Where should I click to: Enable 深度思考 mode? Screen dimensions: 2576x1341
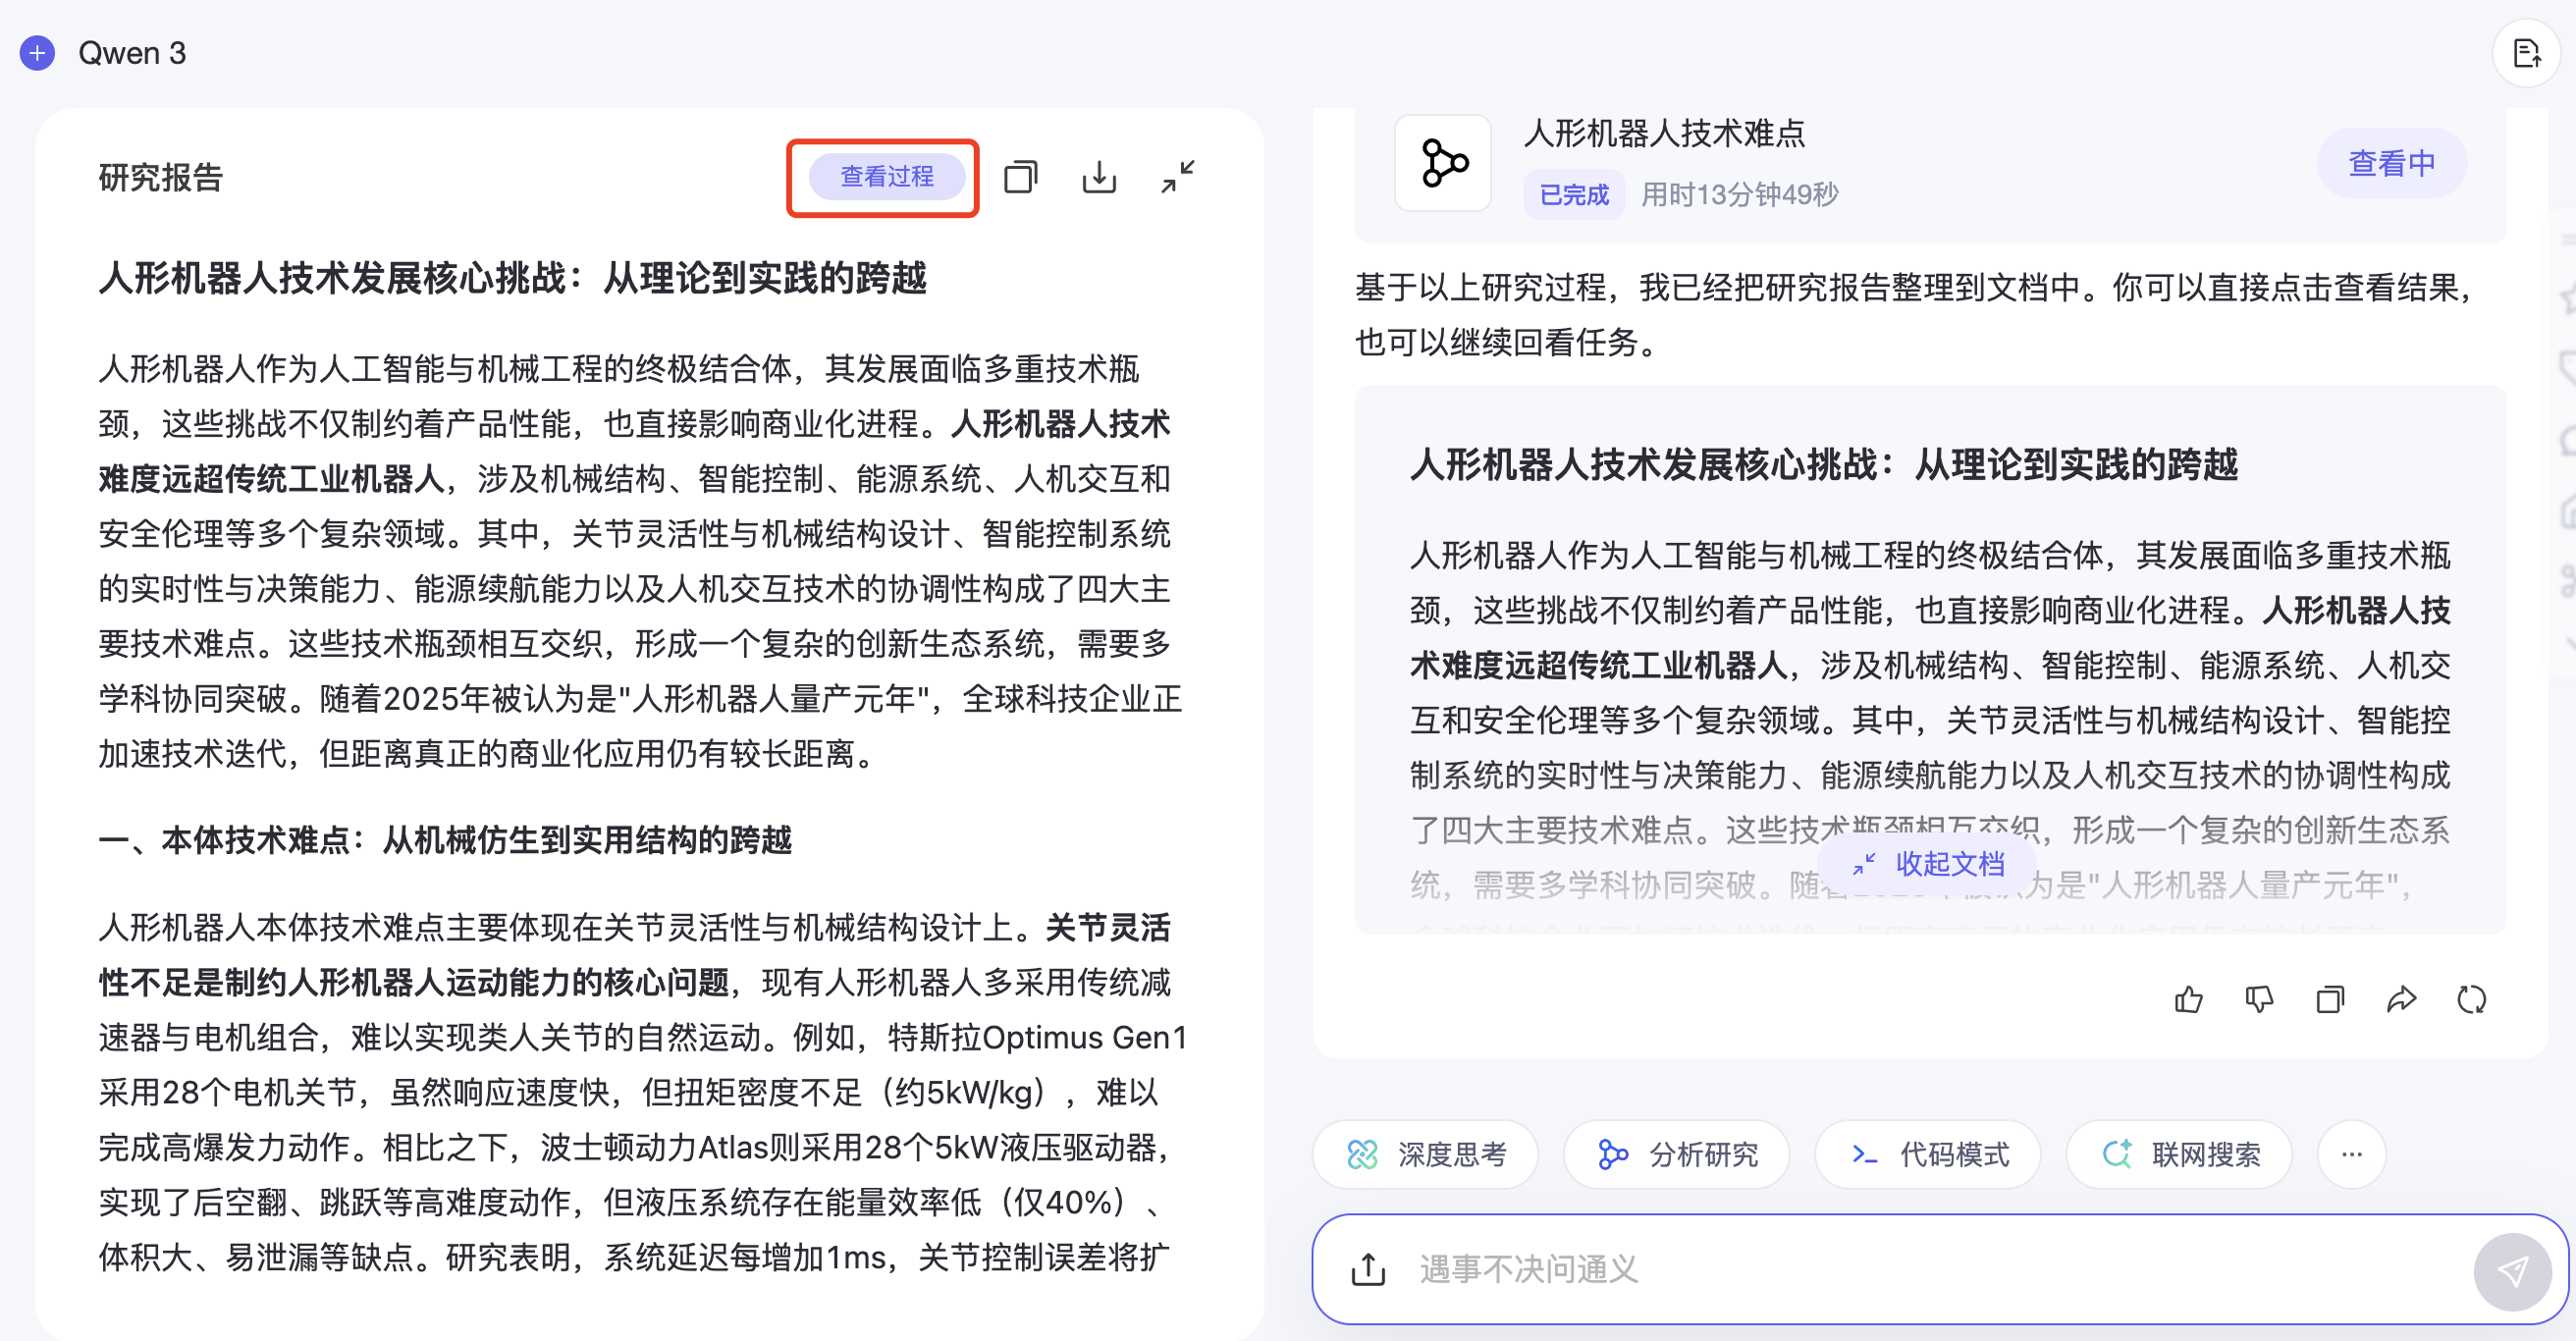1424,1154
